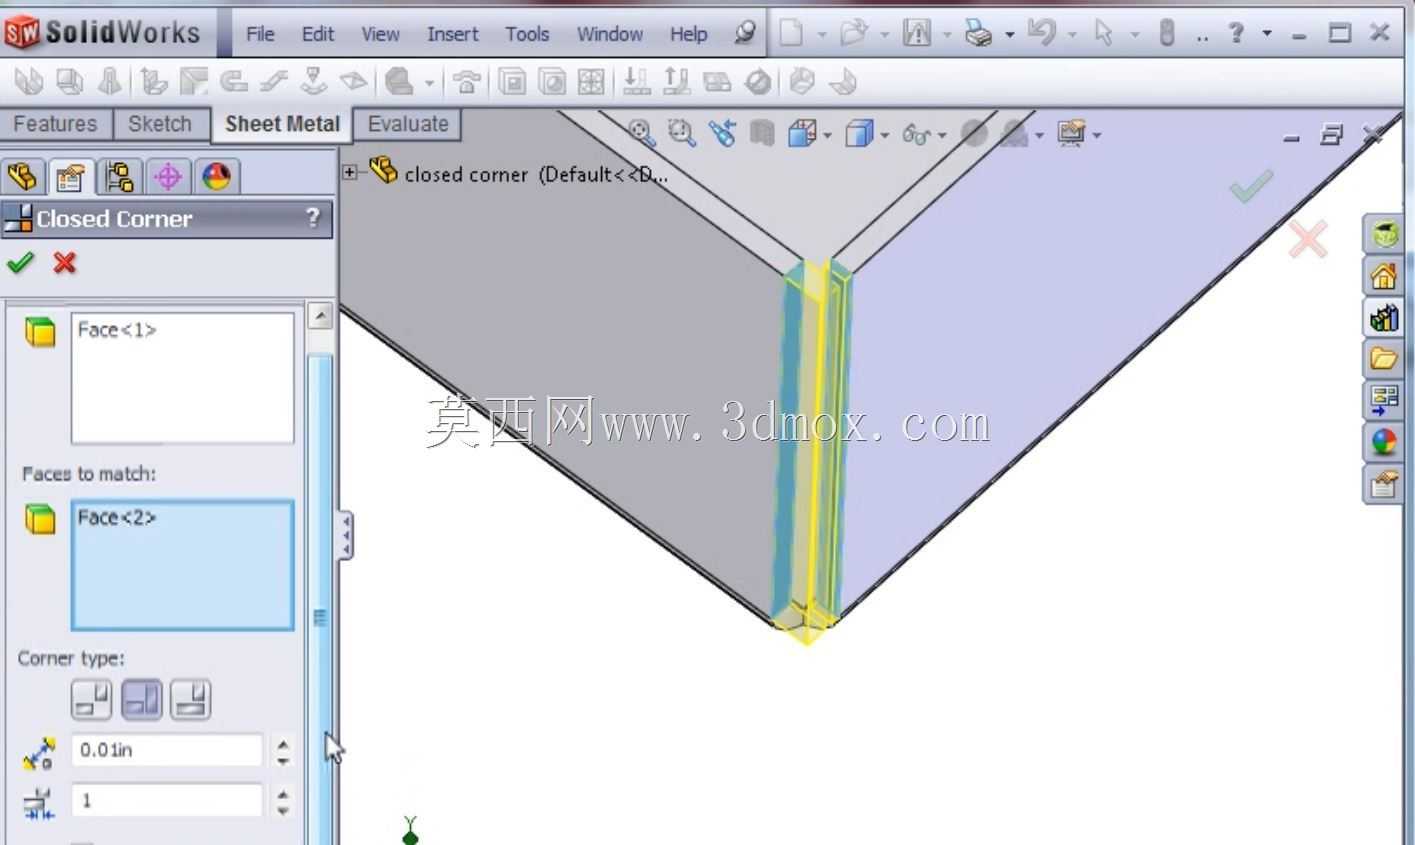Open Design Library house icon
Screen dimensions: 1415x845
point(1384,276)
